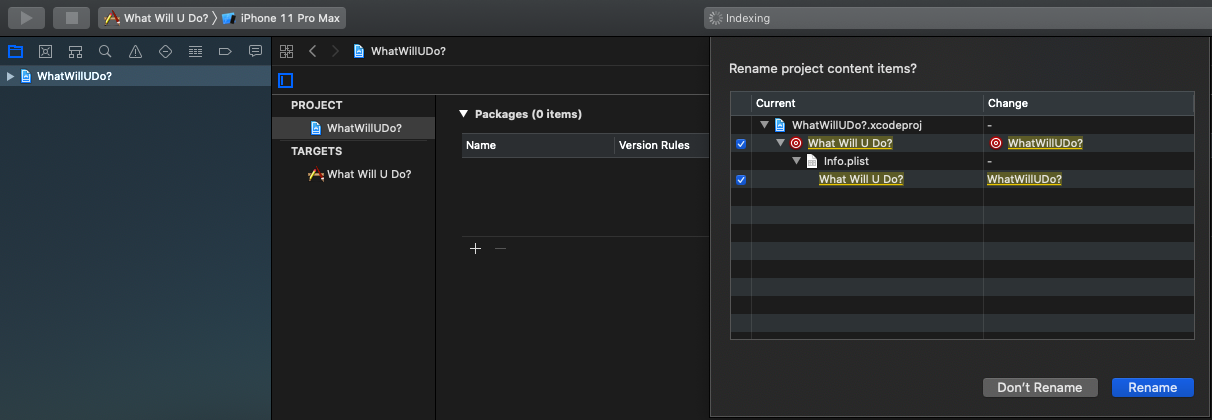Click the Stop button in toolbar
1212x420 pixels.
coord(71,17)
